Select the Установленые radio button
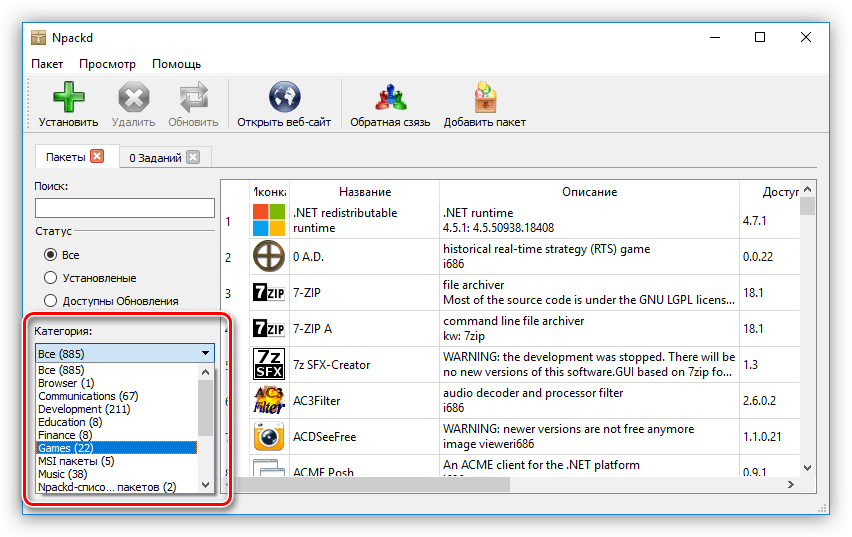Image resolution: width=852 pixels, height=537 pixels. click(51, 278)
